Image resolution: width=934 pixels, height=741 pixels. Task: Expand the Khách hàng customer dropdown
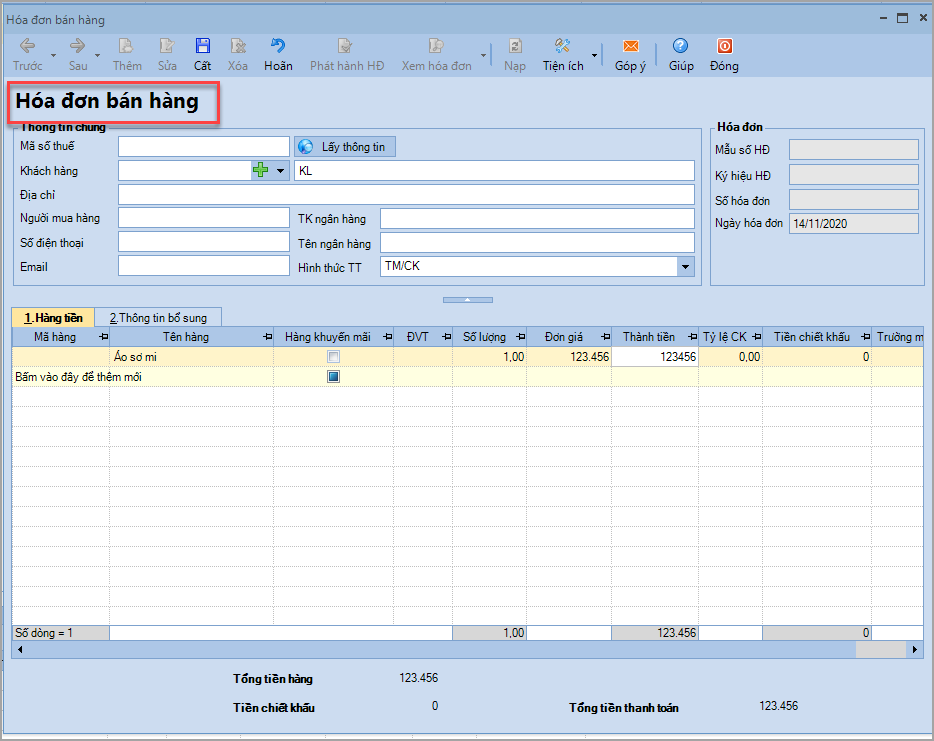(x=280, y=171)
